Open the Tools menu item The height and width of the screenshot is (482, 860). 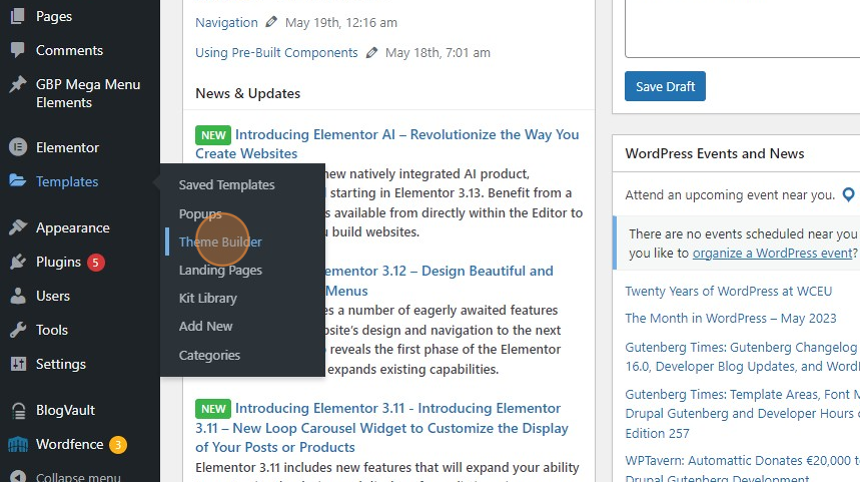52,330
